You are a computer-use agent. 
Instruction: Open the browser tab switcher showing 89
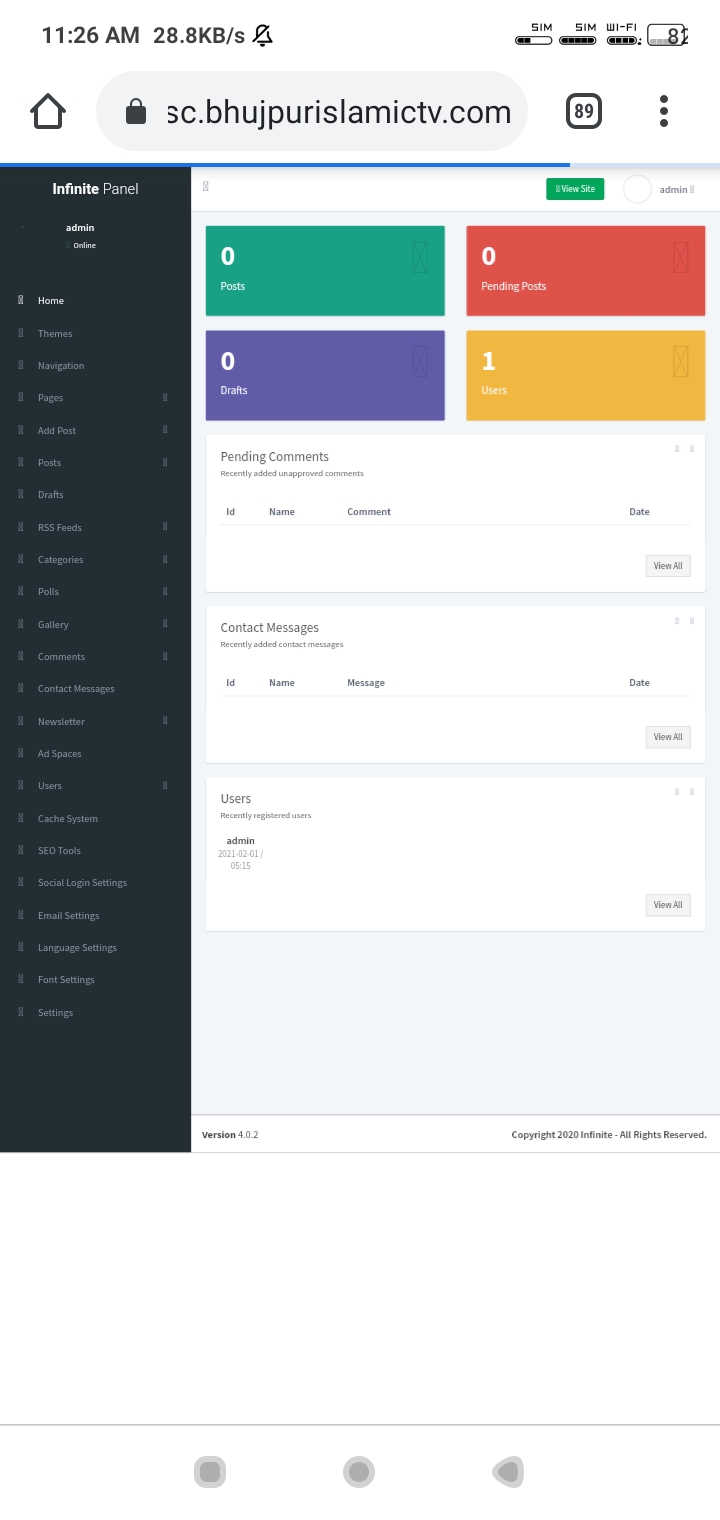584,111
